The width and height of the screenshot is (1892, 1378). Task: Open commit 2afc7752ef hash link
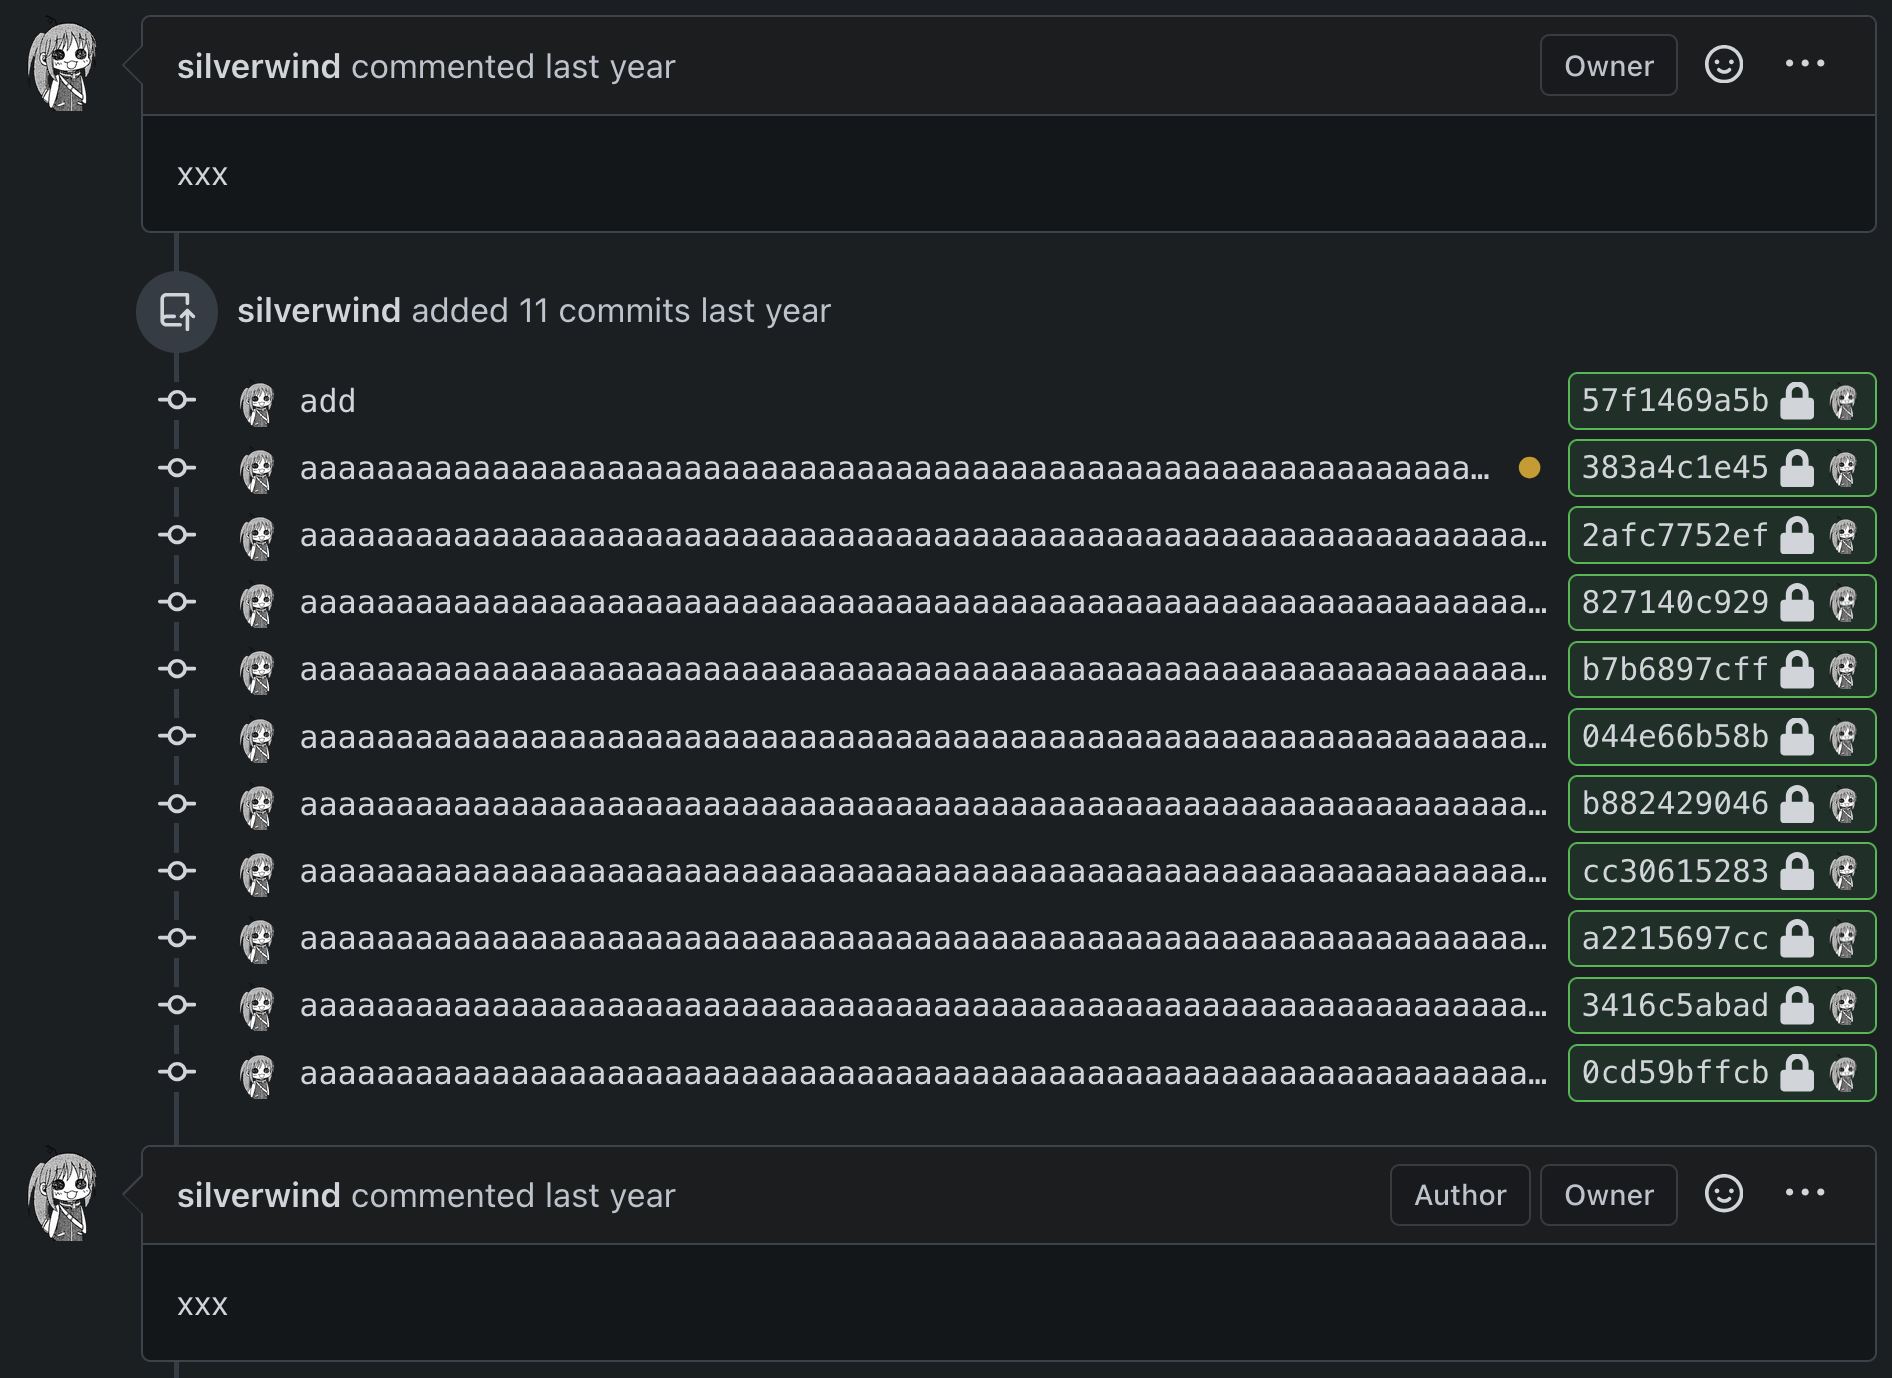click(x=1674, y=536)
